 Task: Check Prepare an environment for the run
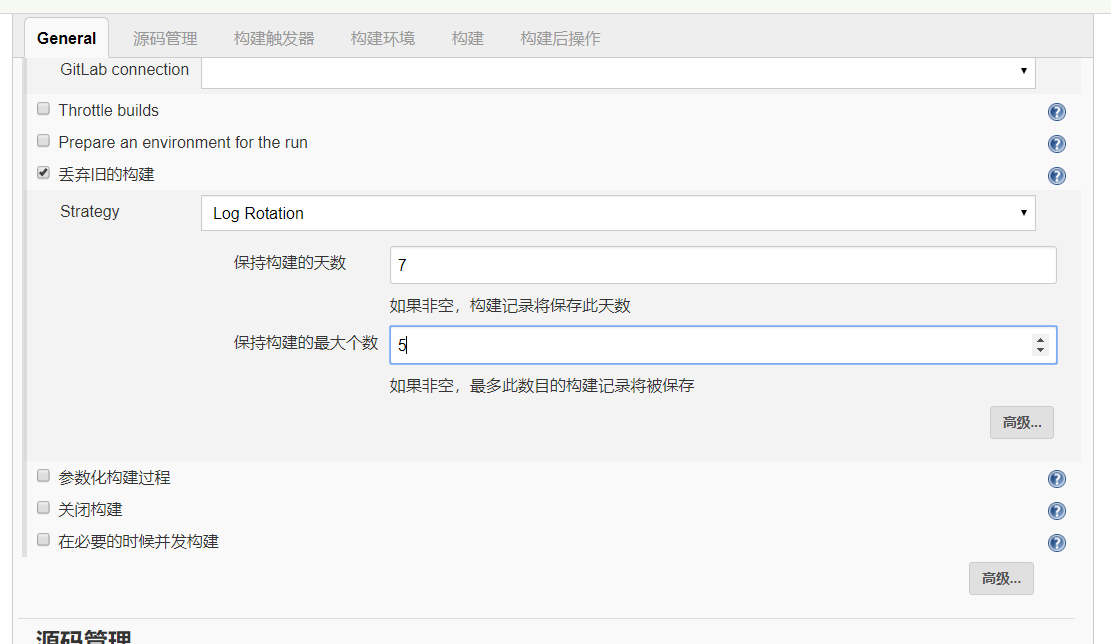tap(43, 140)
